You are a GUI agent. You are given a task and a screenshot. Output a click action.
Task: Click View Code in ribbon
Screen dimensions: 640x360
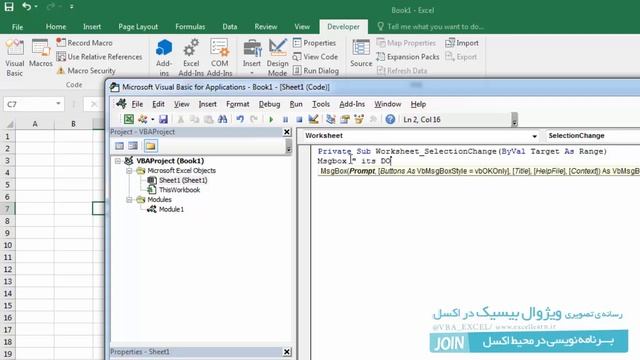click(x=316, y=57)
